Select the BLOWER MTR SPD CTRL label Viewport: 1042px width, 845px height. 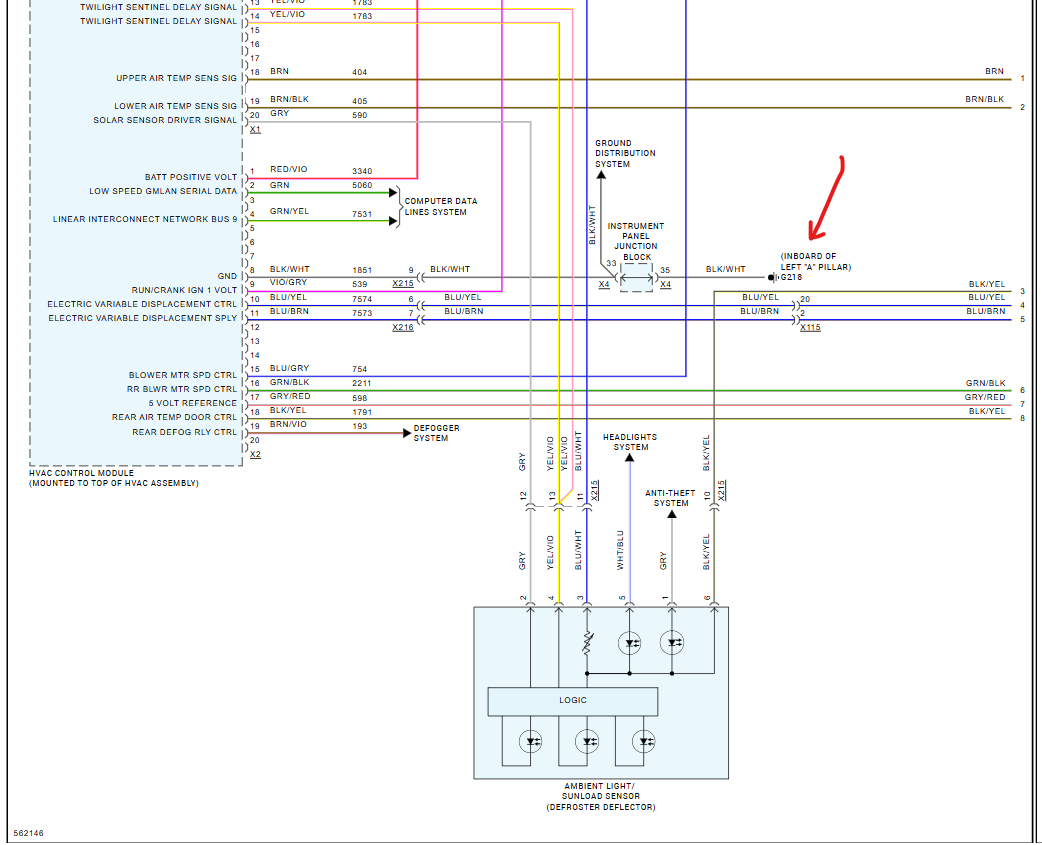tap(183, 375)
